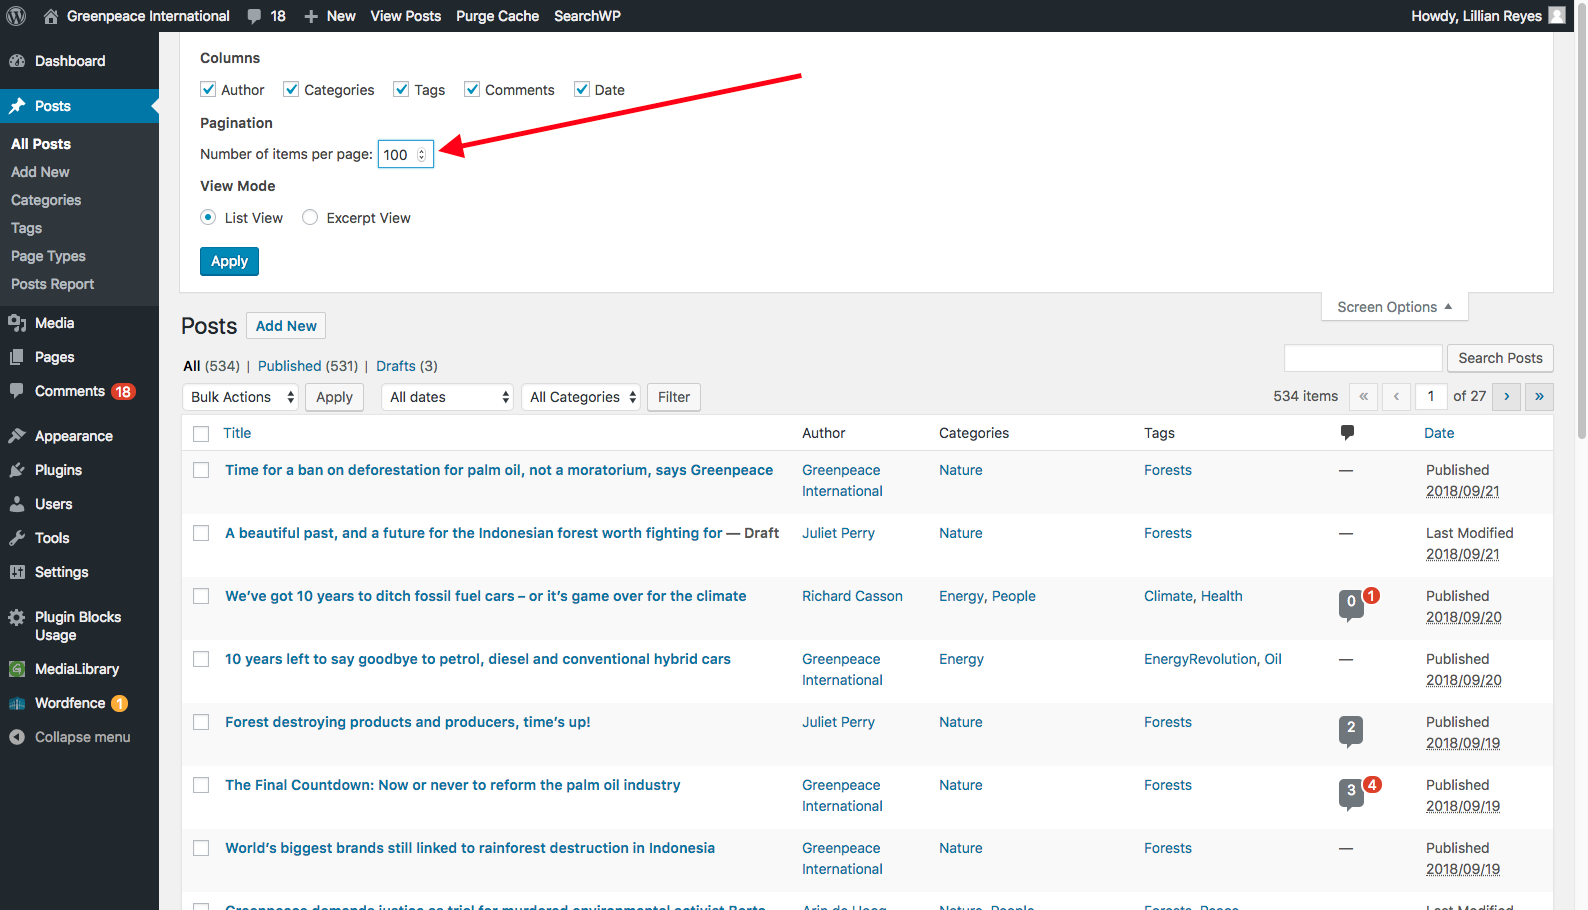
Task: Uncheck the Date column checkbox
Action: tap(582, 89)
